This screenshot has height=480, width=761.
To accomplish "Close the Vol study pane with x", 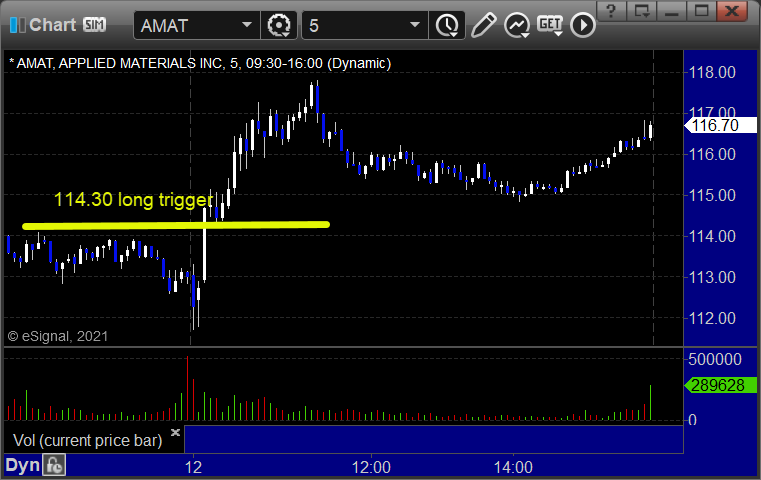I will [175, 432].
